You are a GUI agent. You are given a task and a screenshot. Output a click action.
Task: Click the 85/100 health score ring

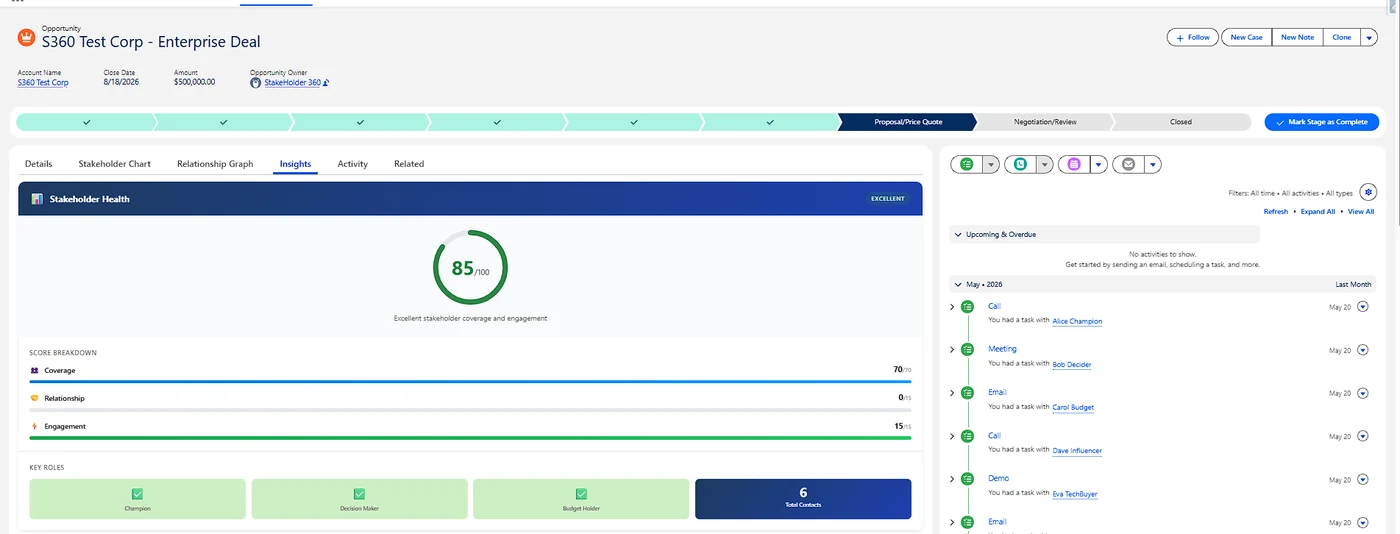470,268
